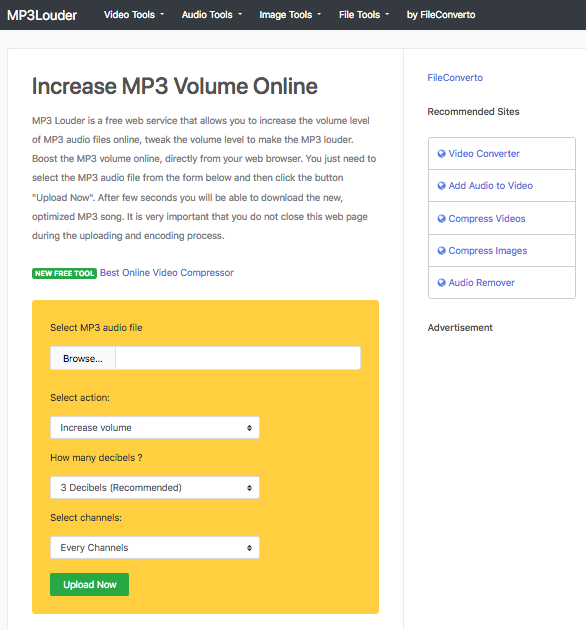Image resolution: width=586 pixels, height=630 pixels.
Task: Click the How many decibels ? label
Action: [96, 458]
